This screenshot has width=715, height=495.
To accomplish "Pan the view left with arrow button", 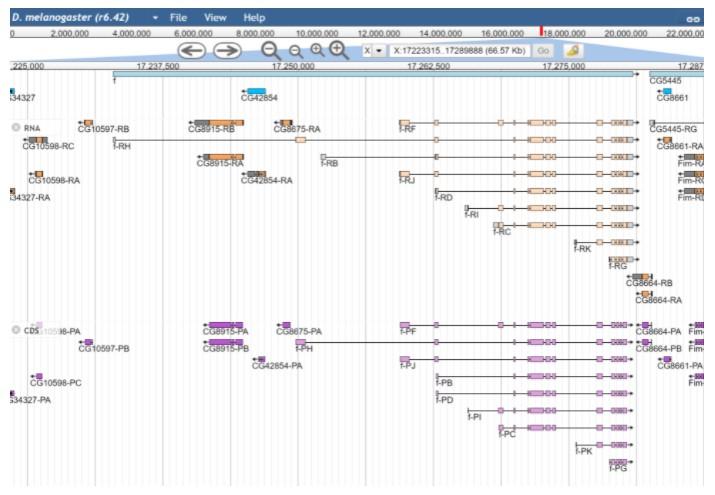I will pos(192,50).
